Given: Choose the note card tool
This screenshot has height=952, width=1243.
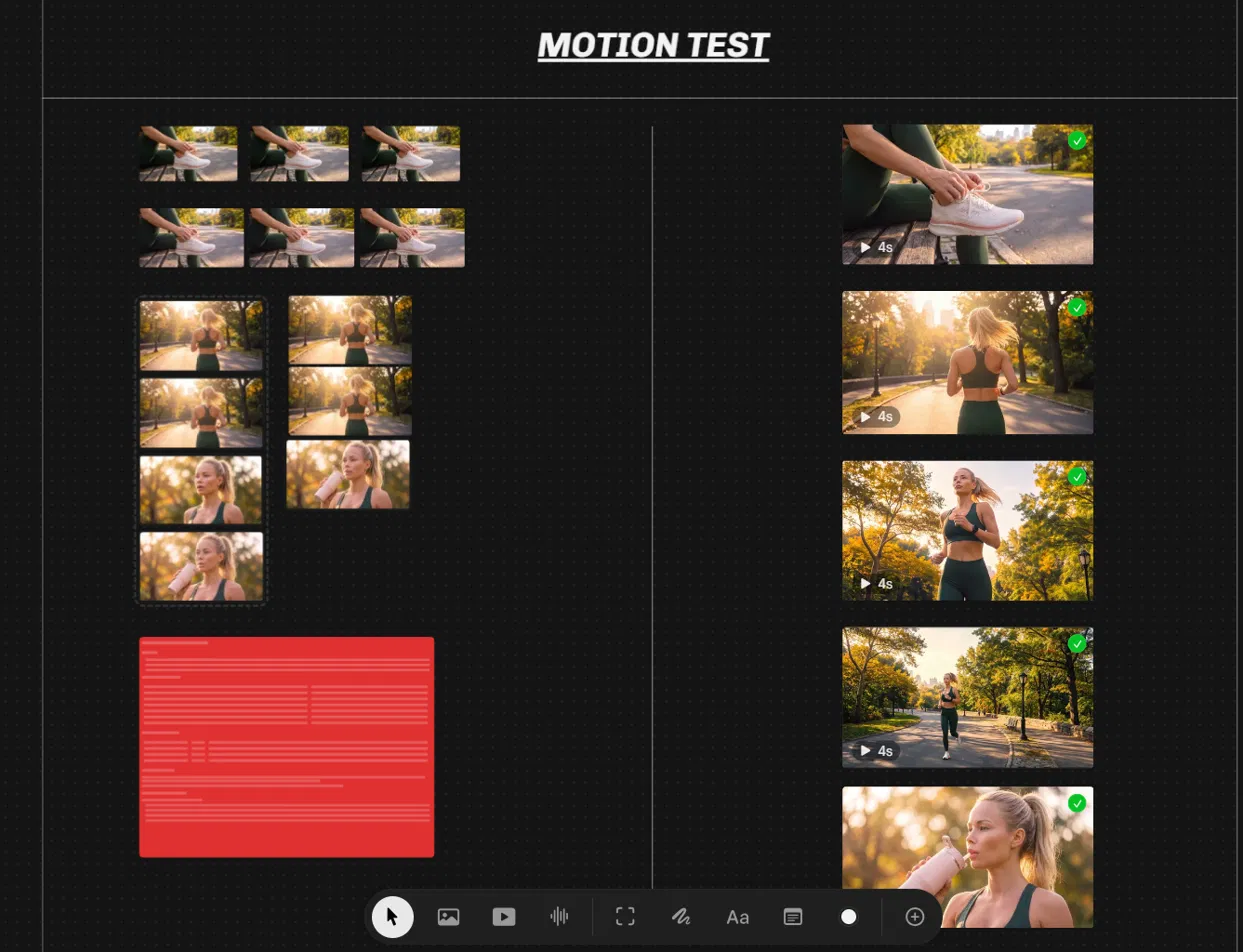Looking at the screenshot, I should pos(793,917).
